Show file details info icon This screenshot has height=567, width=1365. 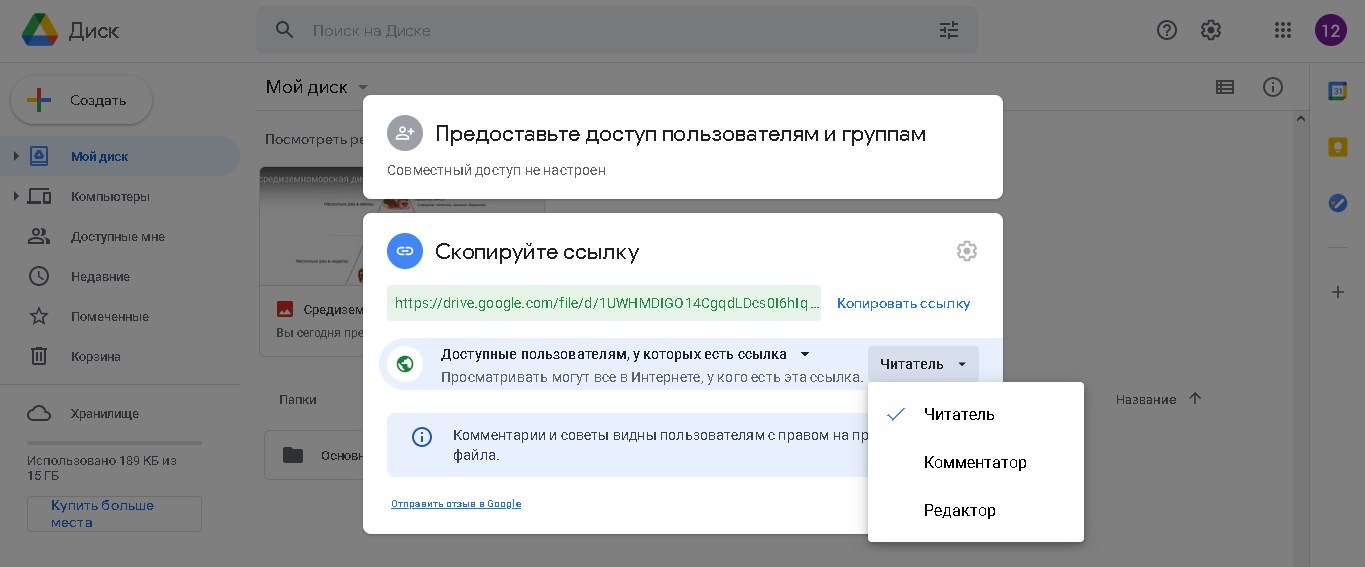click(x=1273, y=87)
